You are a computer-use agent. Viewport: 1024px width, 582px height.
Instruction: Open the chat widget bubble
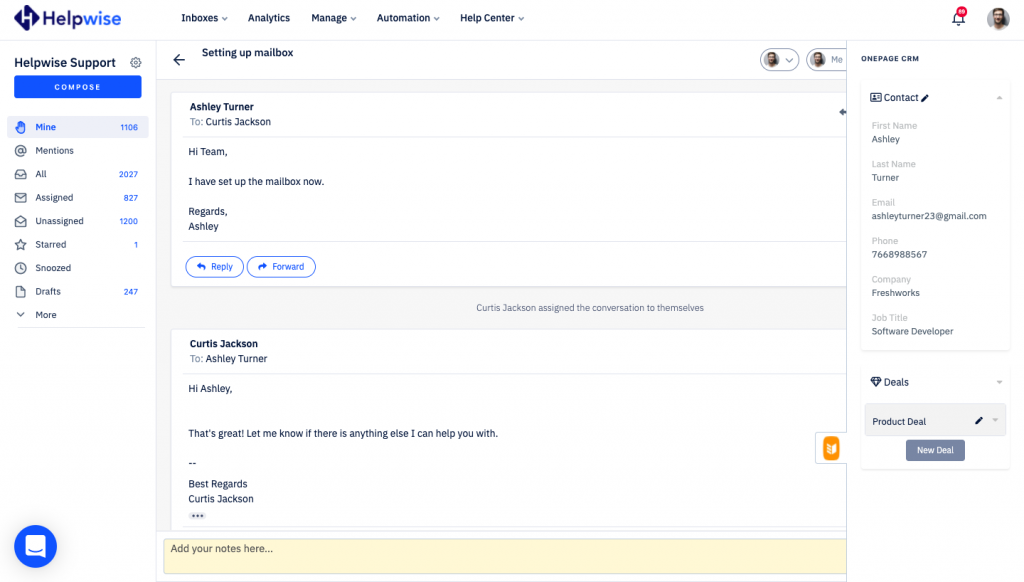pyautogui.click(x=35, y=546)
